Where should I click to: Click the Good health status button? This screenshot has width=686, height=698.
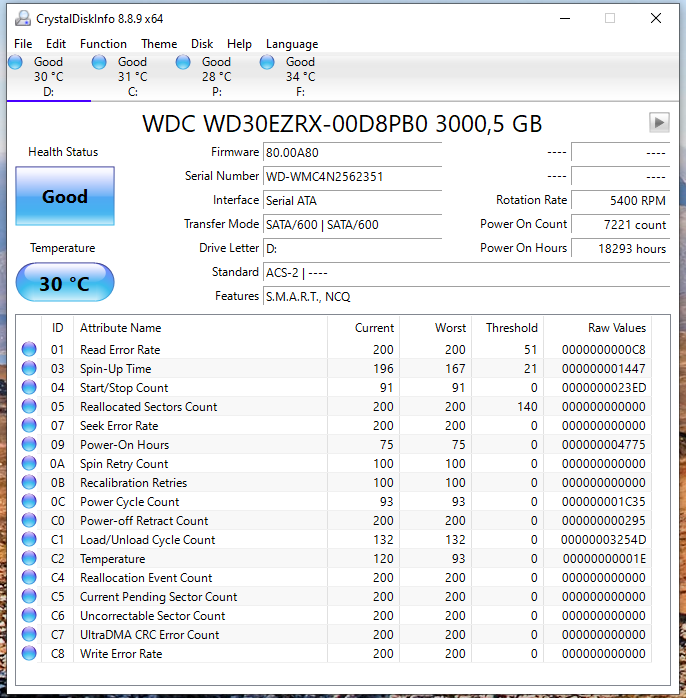coord(65,196)
